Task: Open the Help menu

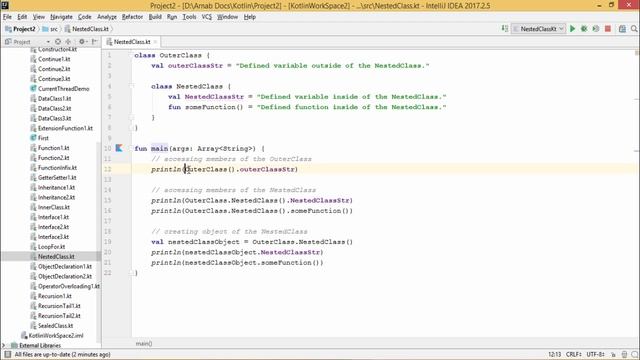Action: (249, 17)
